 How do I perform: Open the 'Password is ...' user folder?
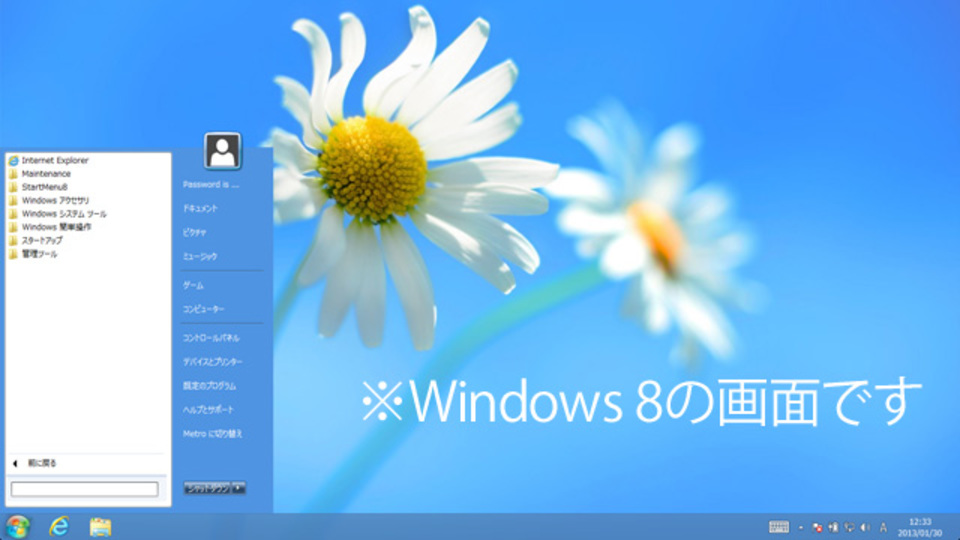click(211, 184)
